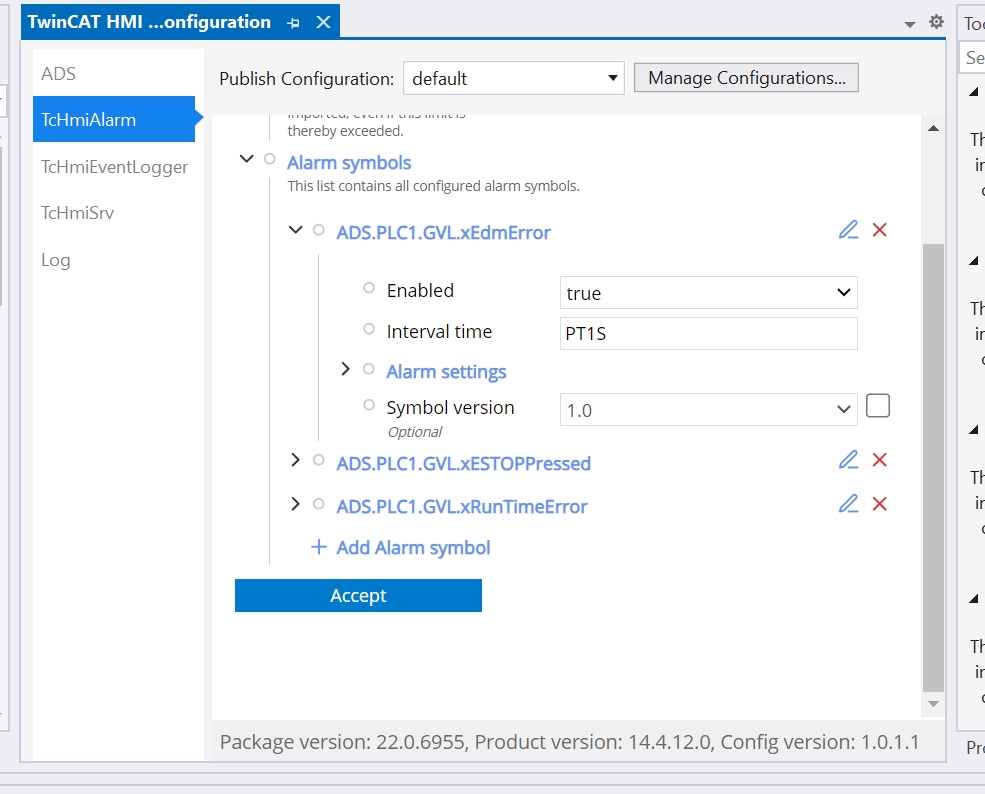Click the plus icon for Add Alarm symbol
The image size is (985, 794).
coord(319,547)
